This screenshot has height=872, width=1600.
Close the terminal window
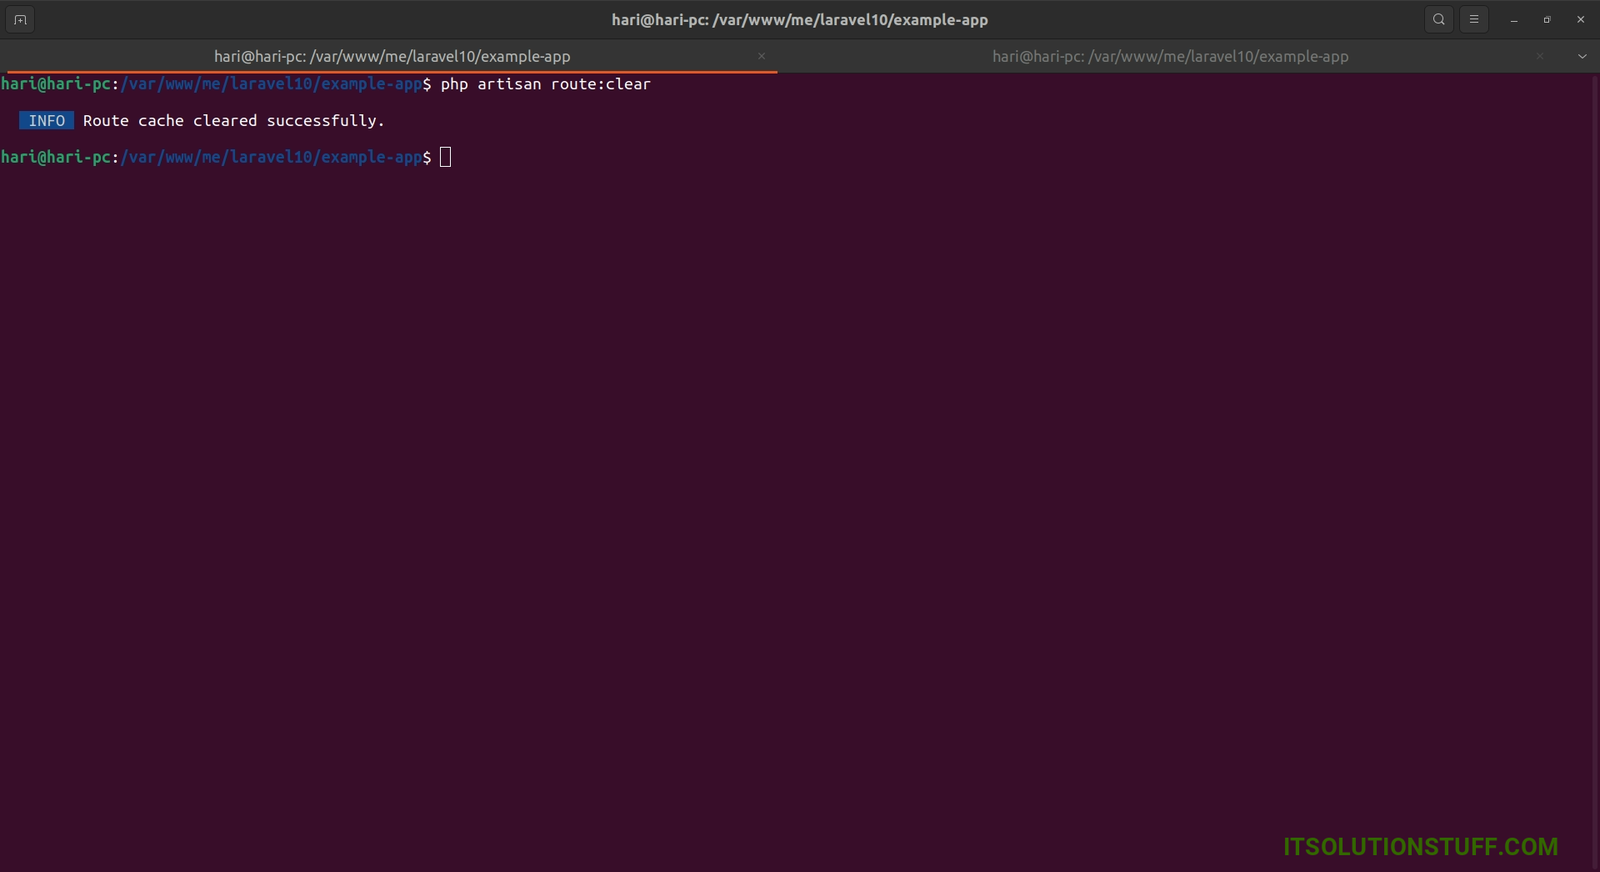(1581, 20)
